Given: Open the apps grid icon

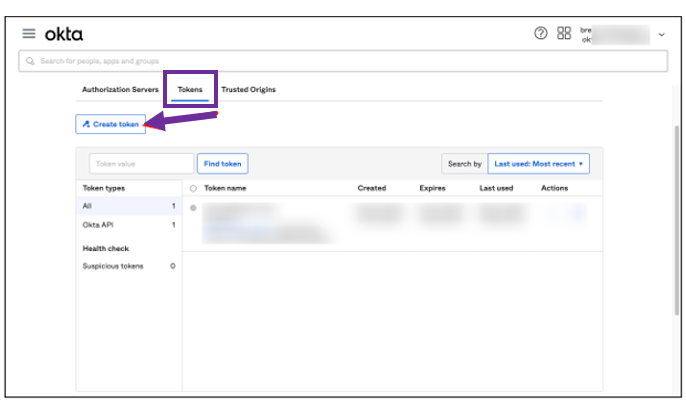Looking at the screenshot, I should click(564, 33).
